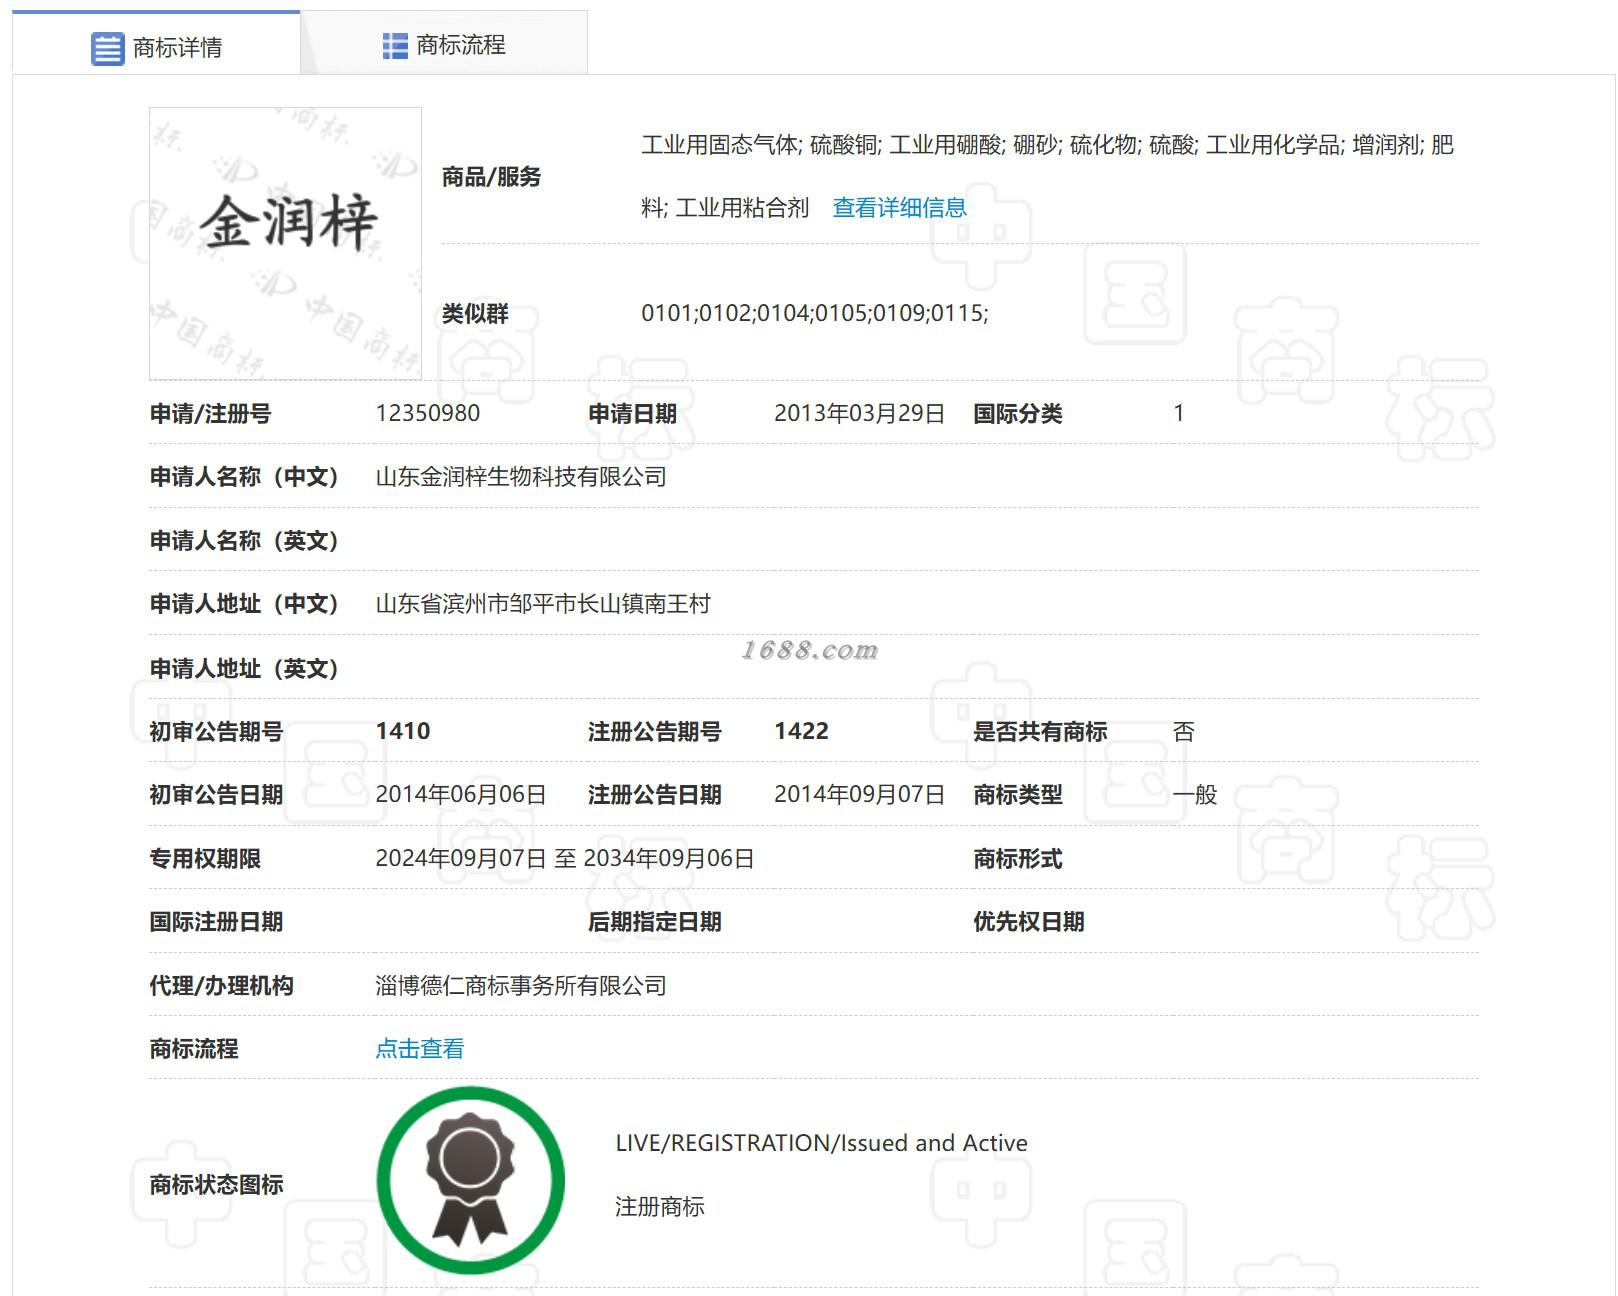Click the 商标状态图标 label
Screen dimensions: 1618x1296
coord(216,1185)
